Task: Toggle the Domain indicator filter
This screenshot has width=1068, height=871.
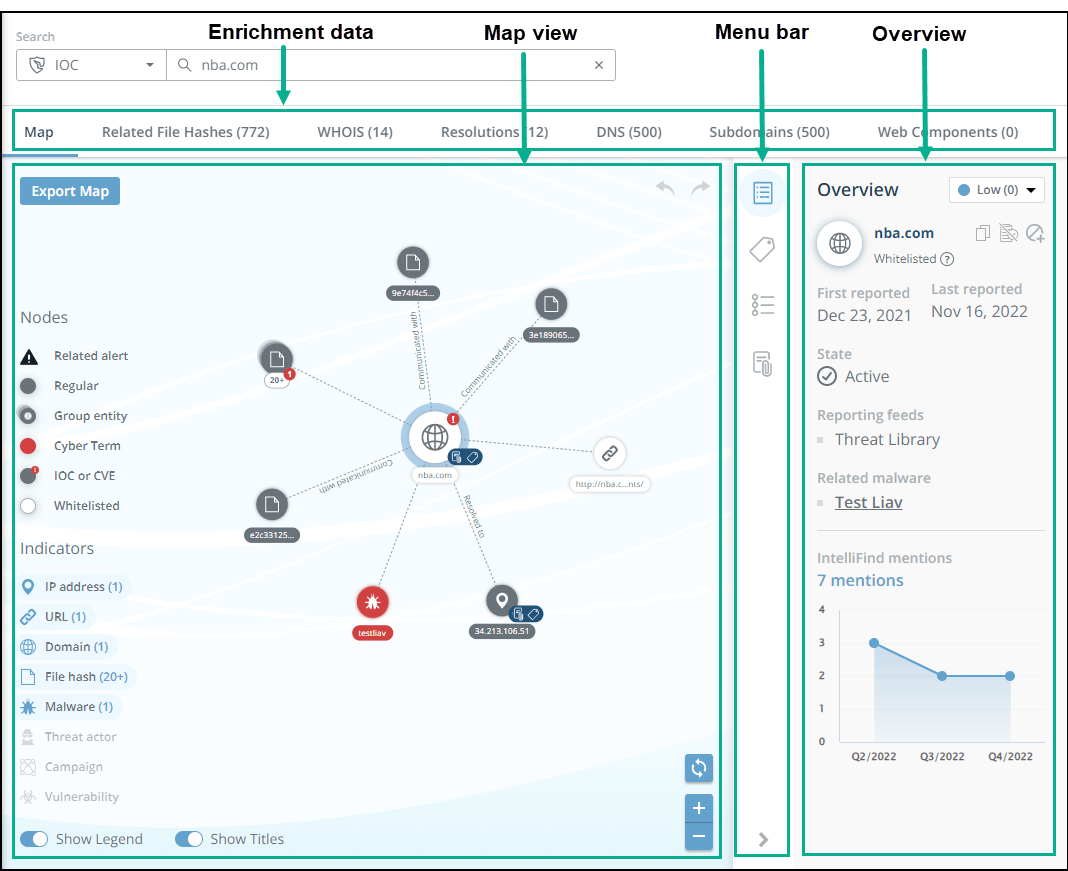Action: (65, 646)
